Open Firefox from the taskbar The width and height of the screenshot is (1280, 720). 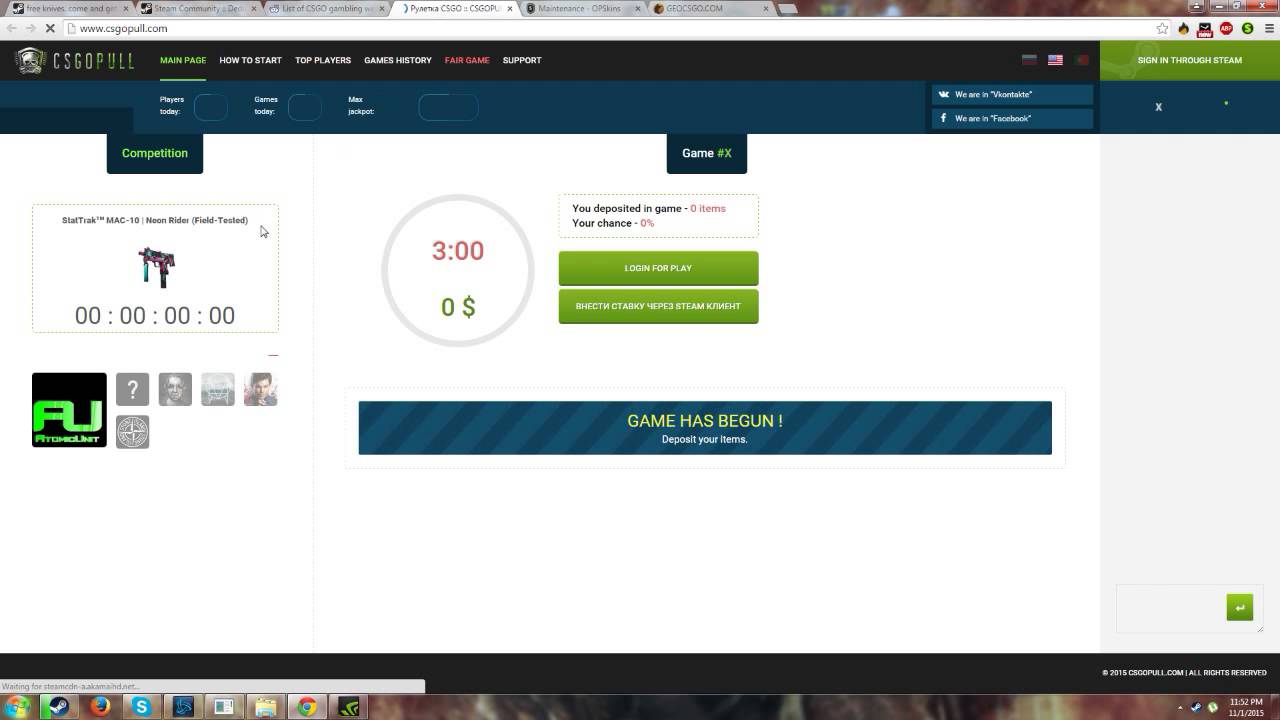(99, 707)
